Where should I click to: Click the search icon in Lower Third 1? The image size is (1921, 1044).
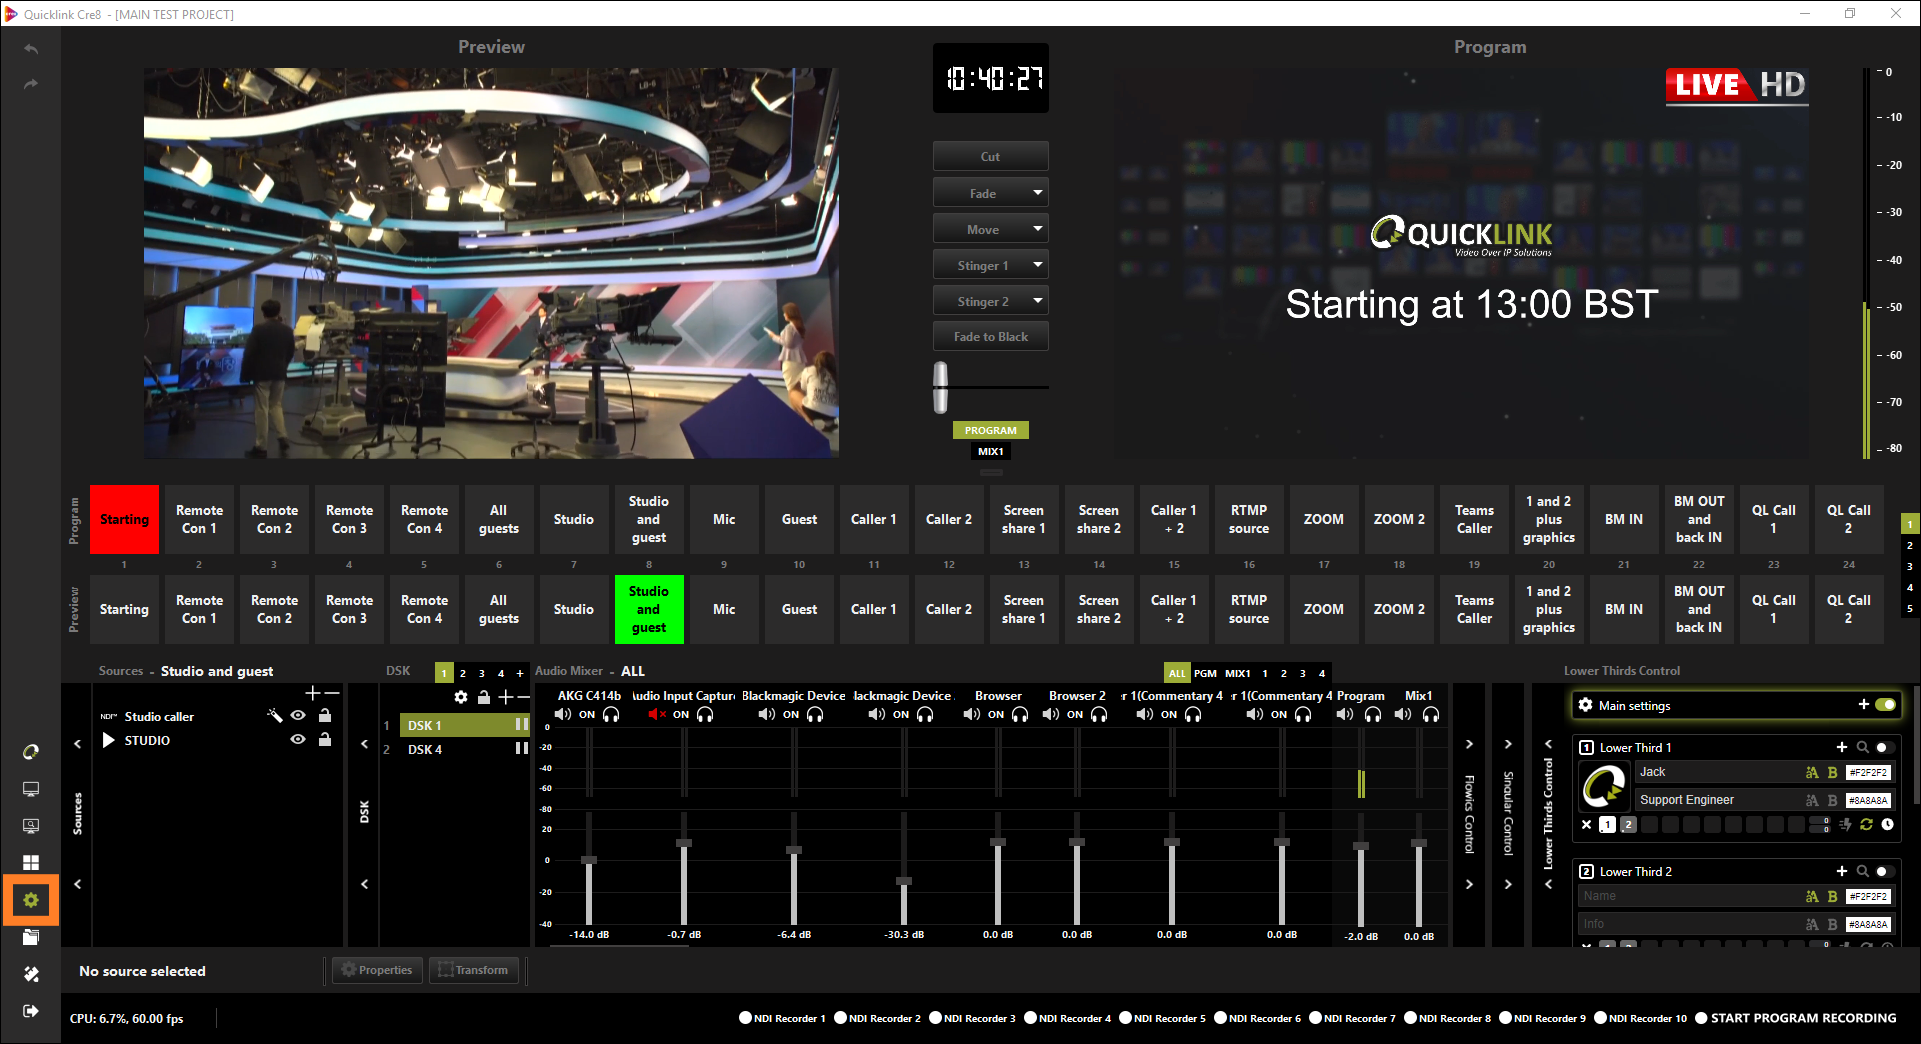[x=1862, y=747]
